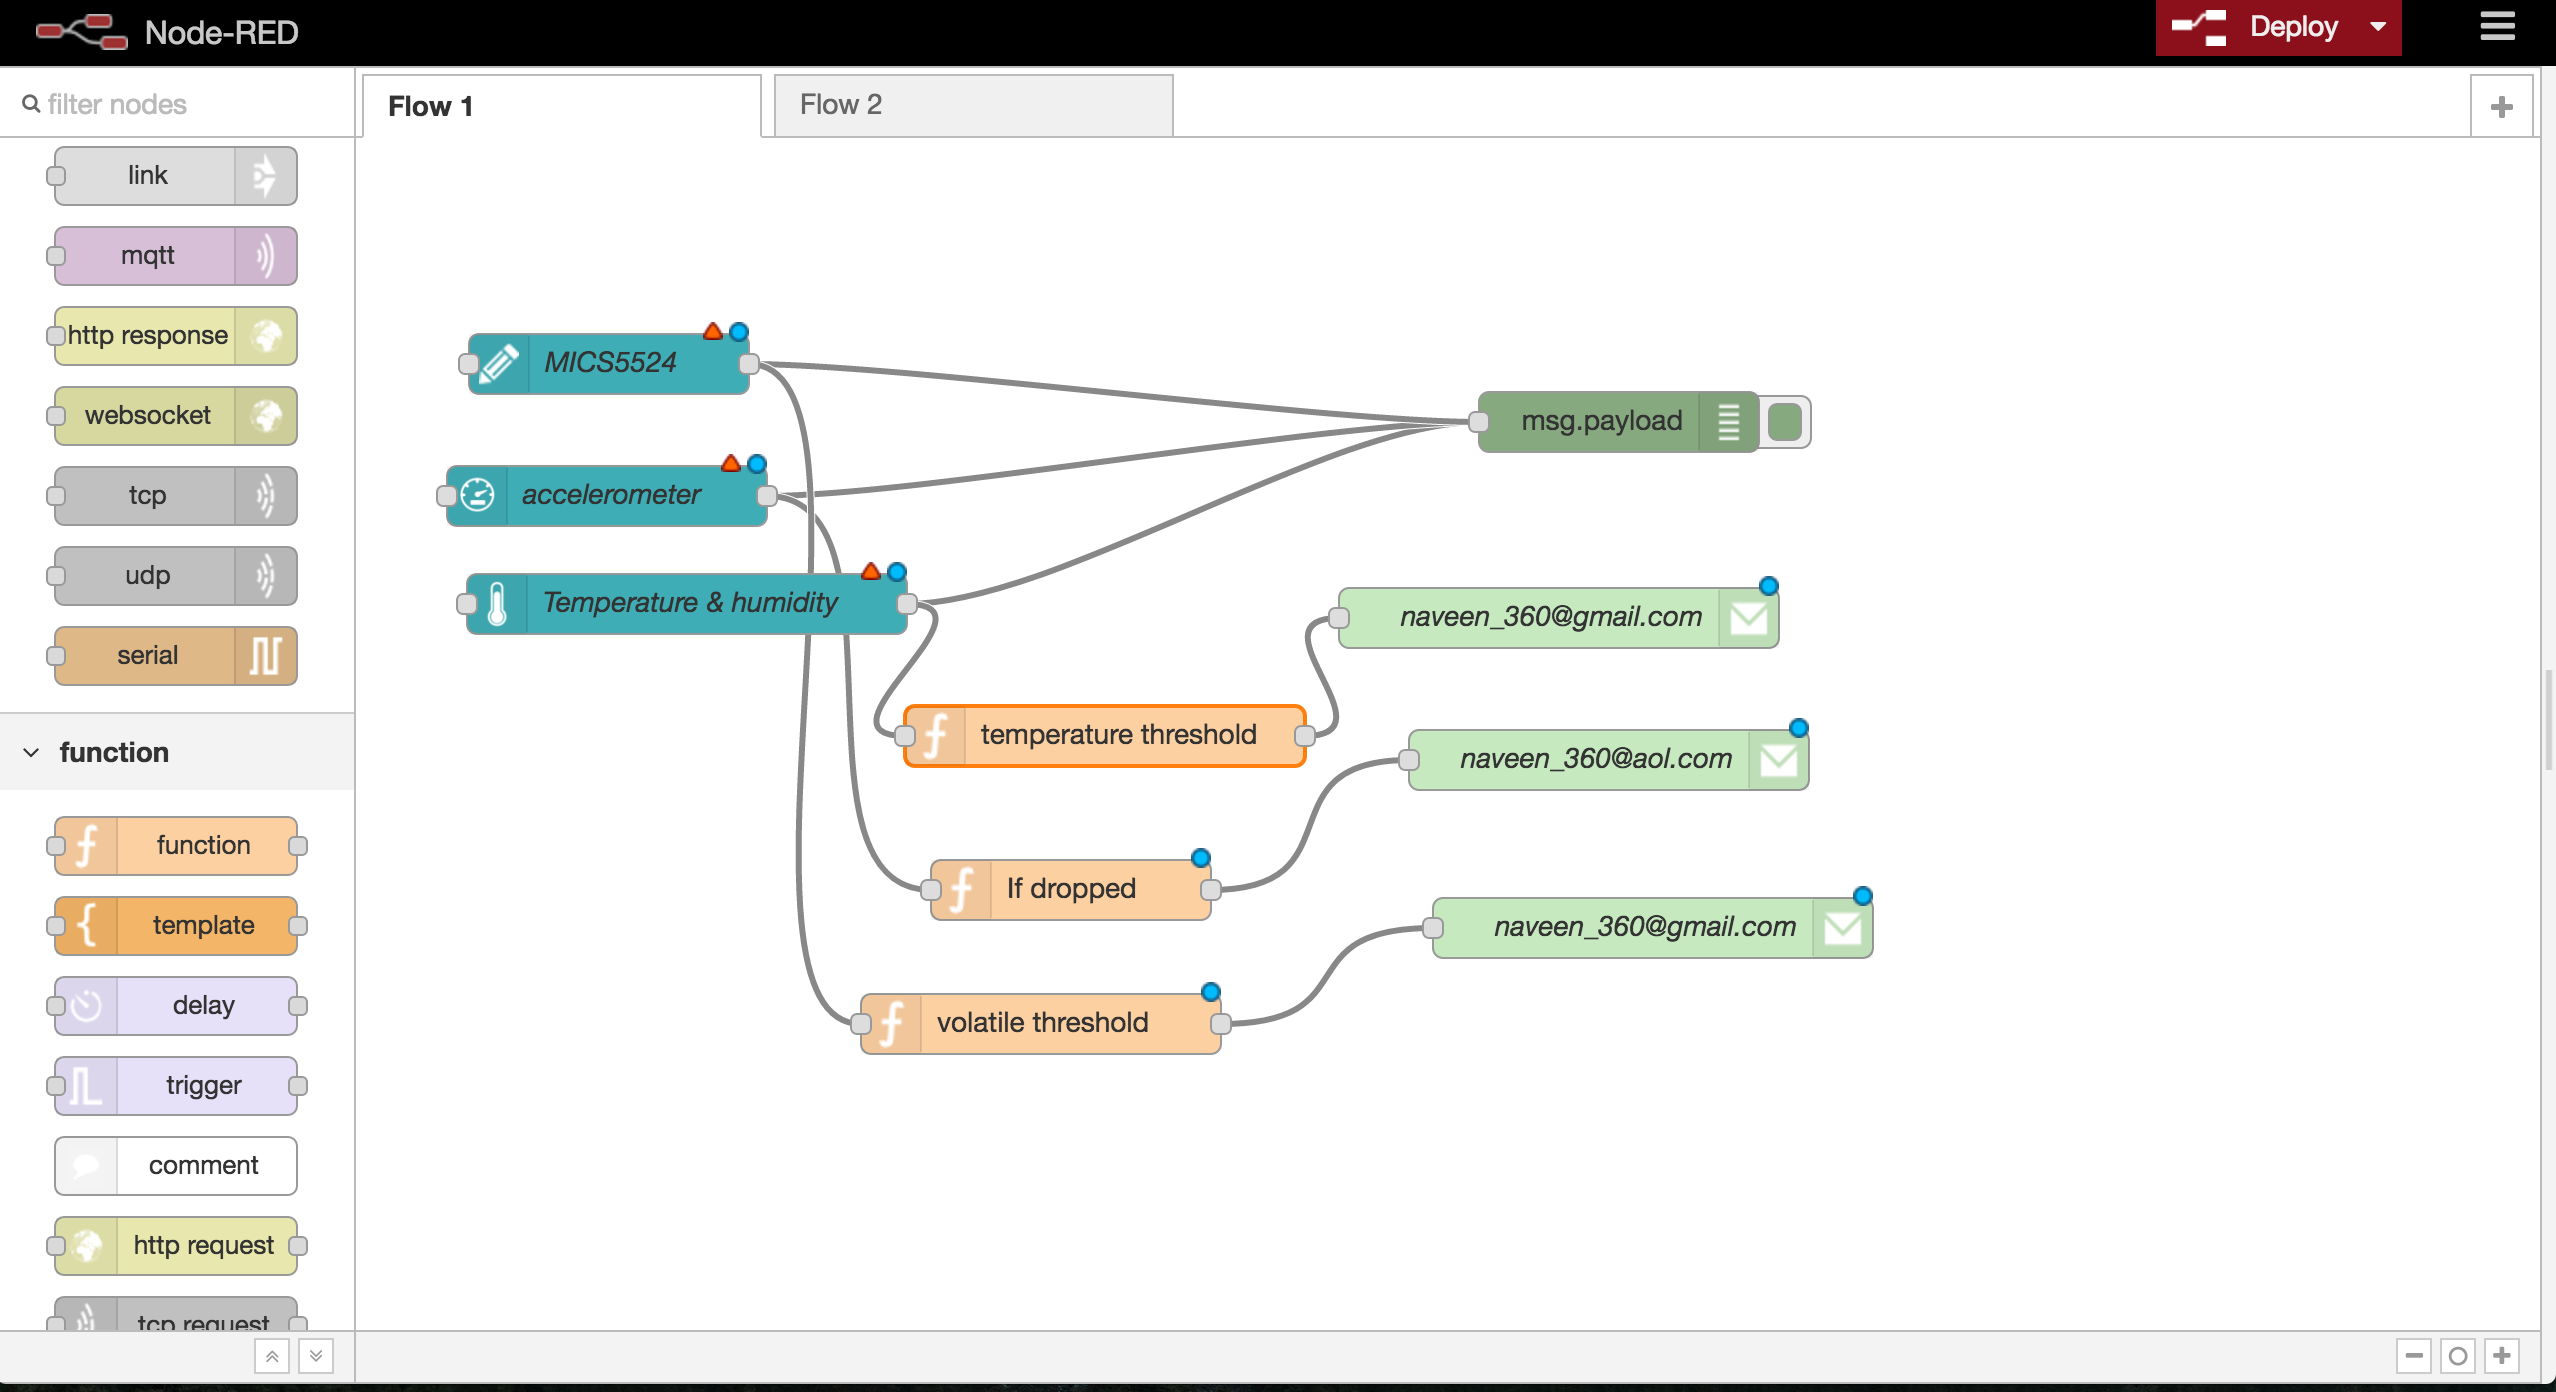Collapse the function palette category

click(x=177, y=752)
